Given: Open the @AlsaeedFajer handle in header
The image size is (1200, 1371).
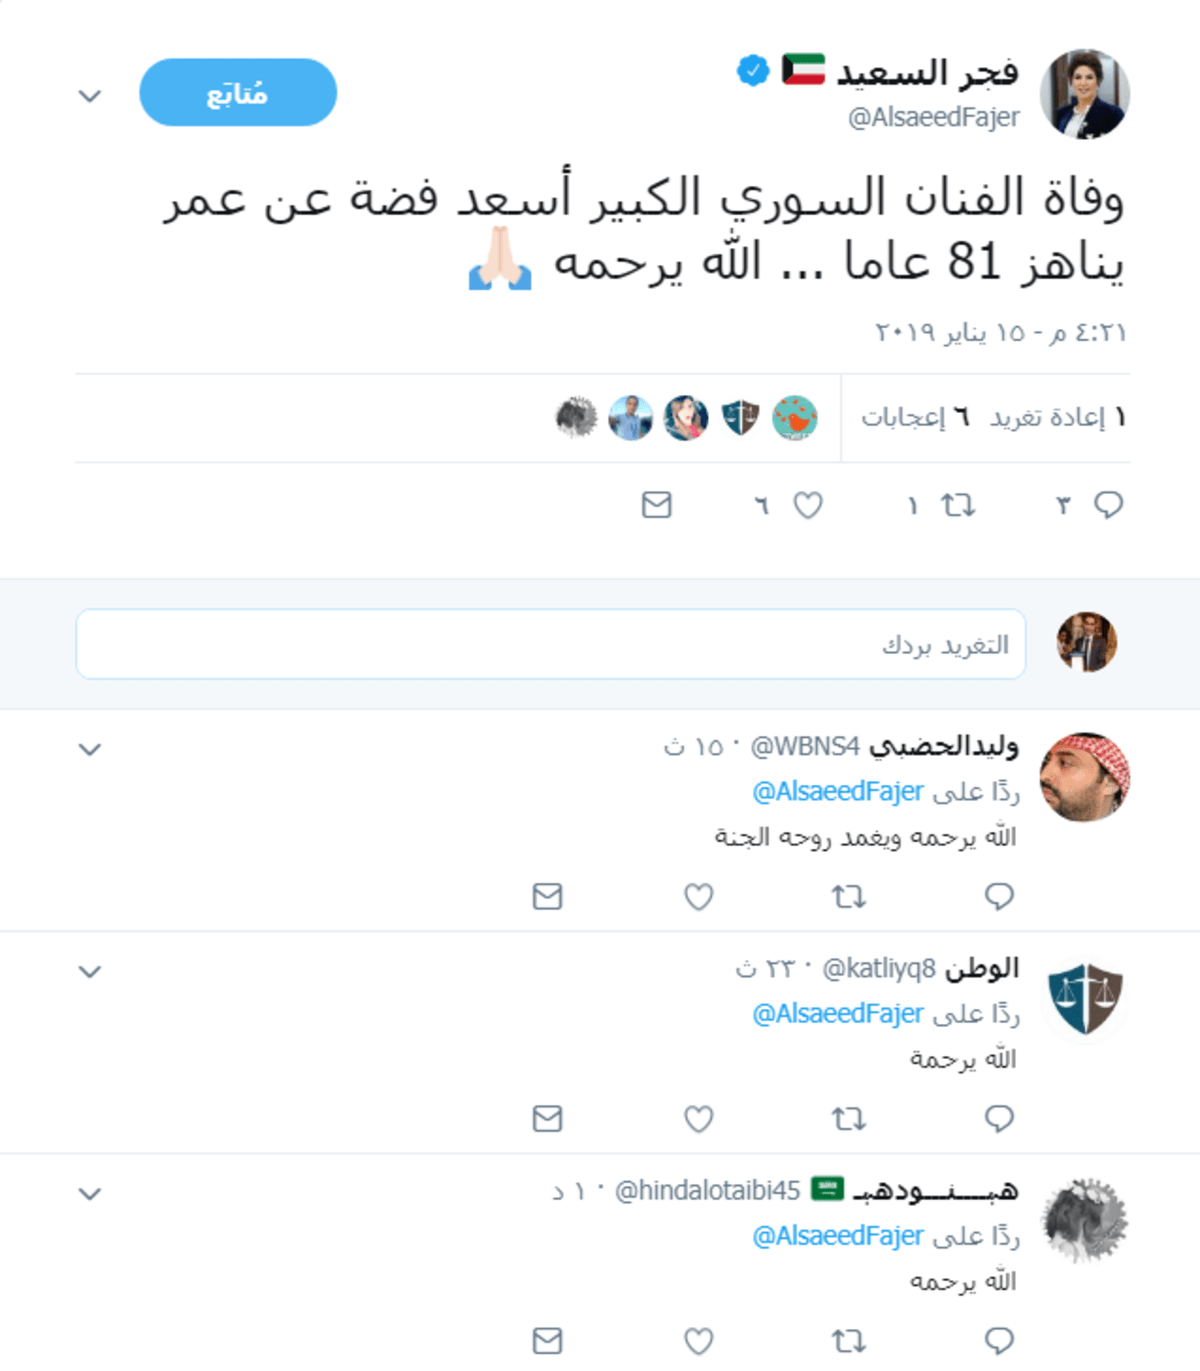Looking at the screenshot, I should click(x=934, y=118).
